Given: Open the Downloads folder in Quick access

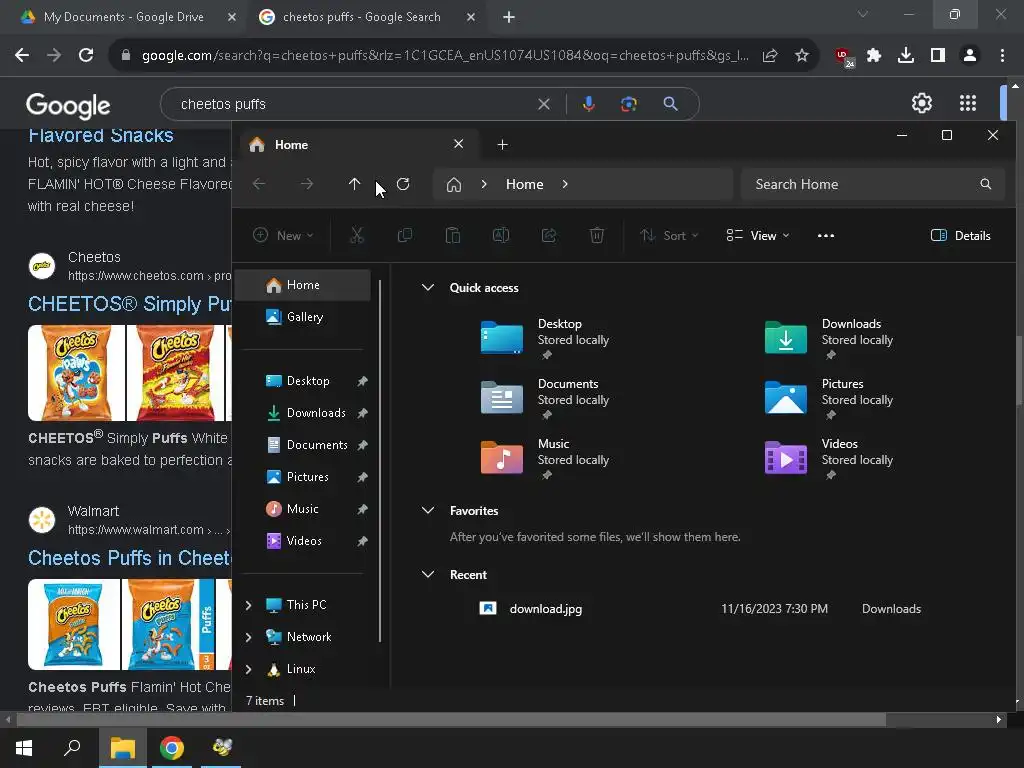Looking at the screenshot, I should (786, 338).
